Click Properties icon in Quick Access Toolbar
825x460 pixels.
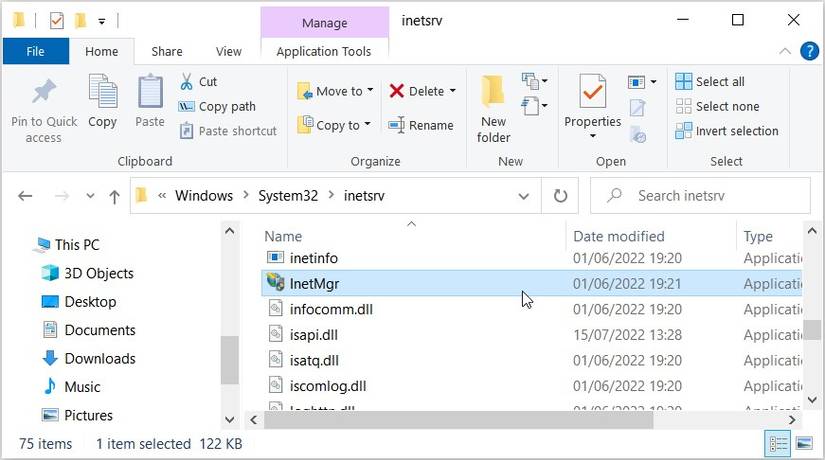pos(56,21)
